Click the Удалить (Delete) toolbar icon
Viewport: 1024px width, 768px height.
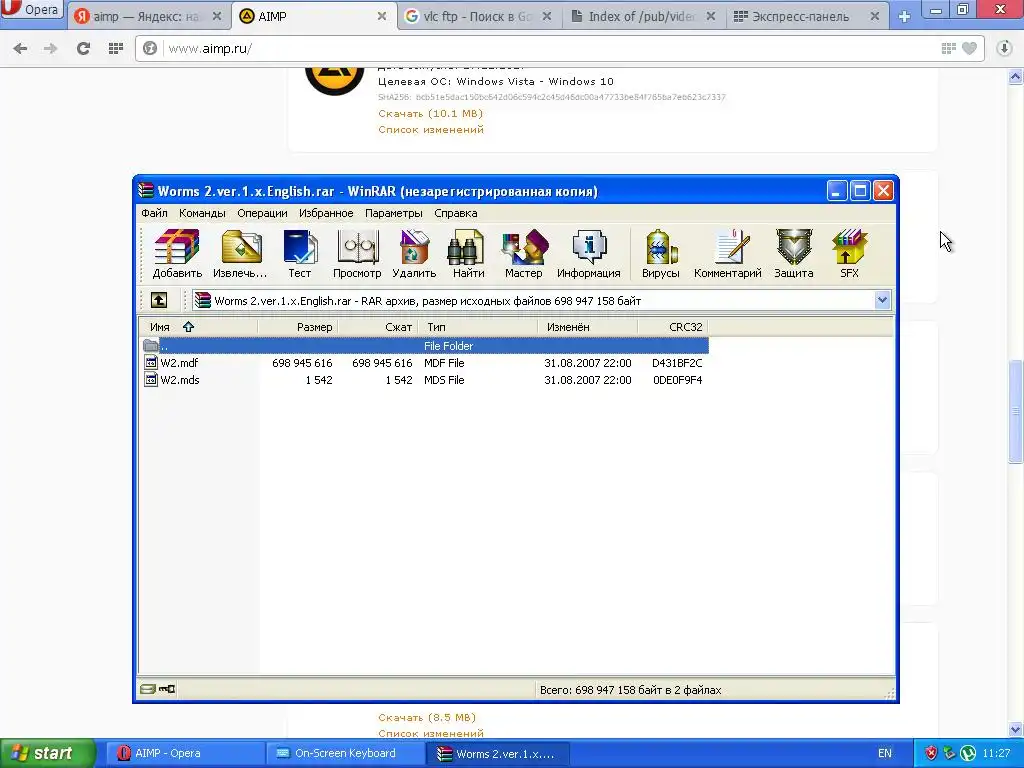click(x=414, y=254)
